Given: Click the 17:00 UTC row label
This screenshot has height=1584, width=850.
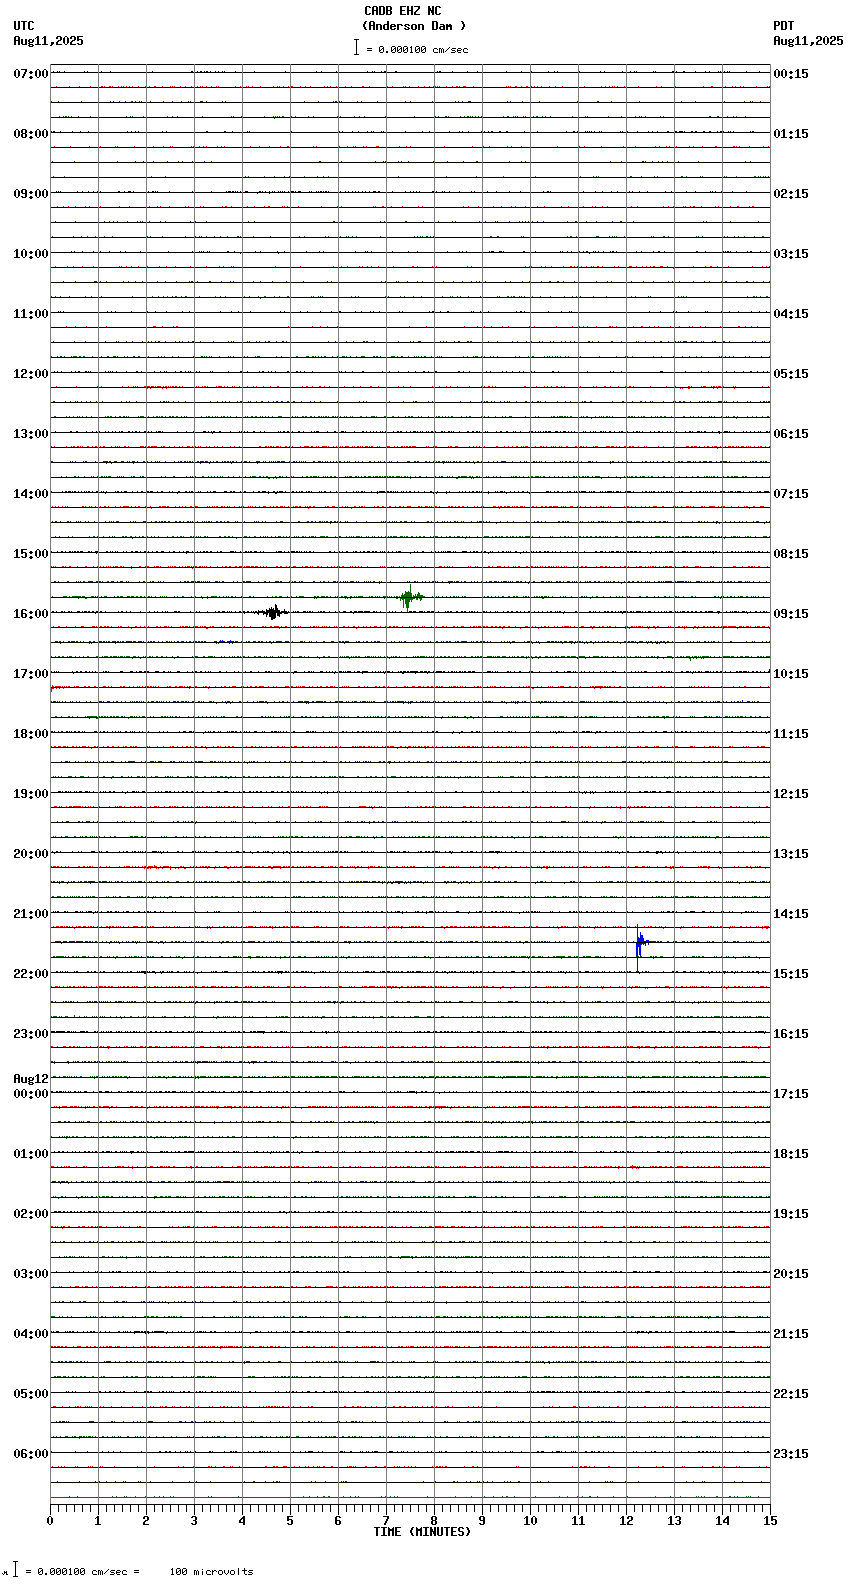Looking at the screenshot, I should pyautogui.click(x=31, y=674).
